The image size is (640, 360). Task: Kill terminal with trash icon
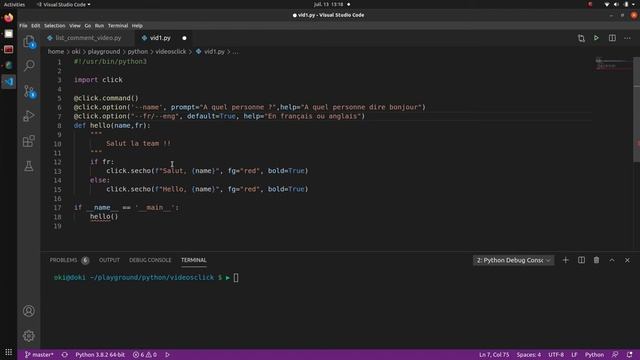pos(596,260)
